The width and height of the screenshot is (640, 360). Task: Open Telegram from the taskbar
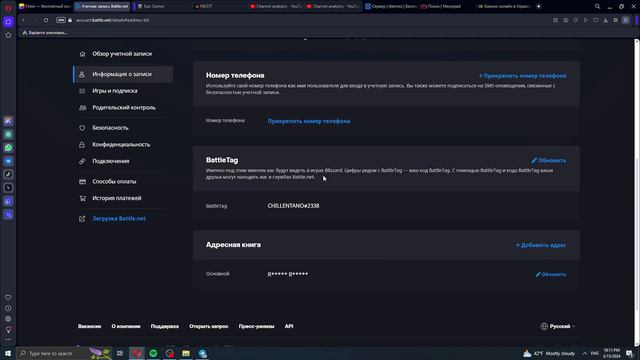point(202,353)
